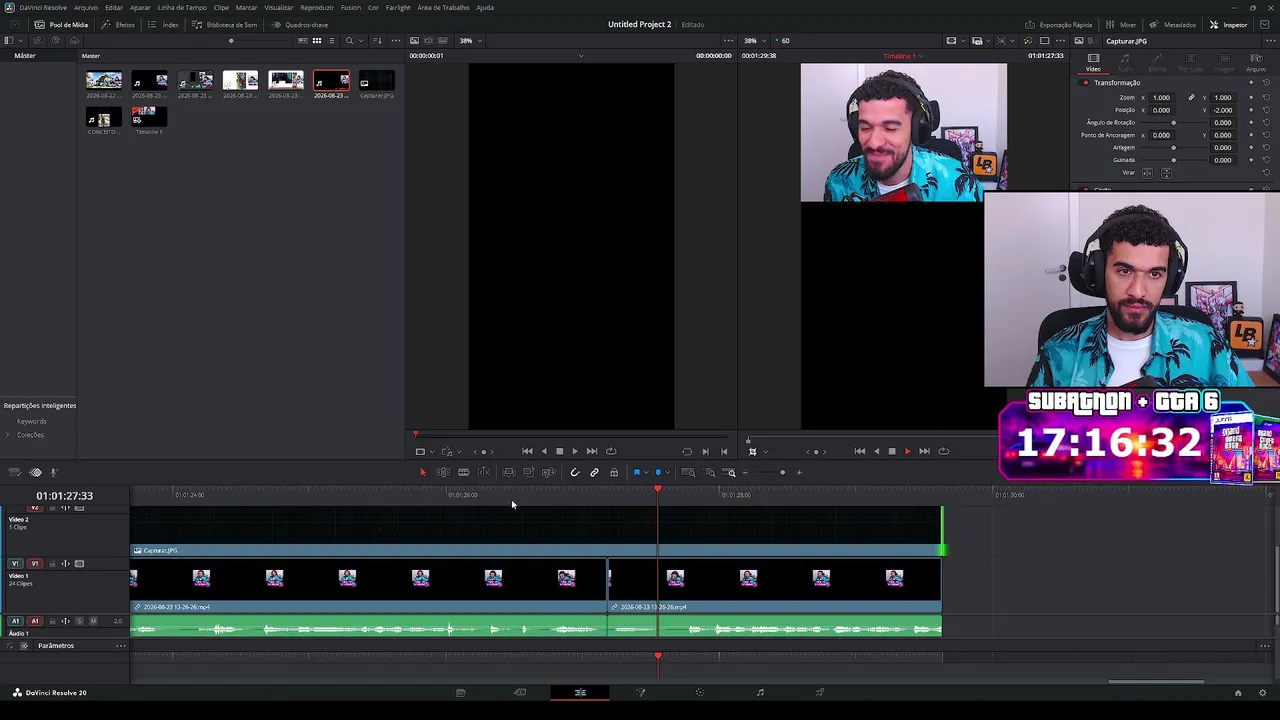Add a keyframe for Zoom
Screen dimensions: 1280x720
pos(1251,98)
